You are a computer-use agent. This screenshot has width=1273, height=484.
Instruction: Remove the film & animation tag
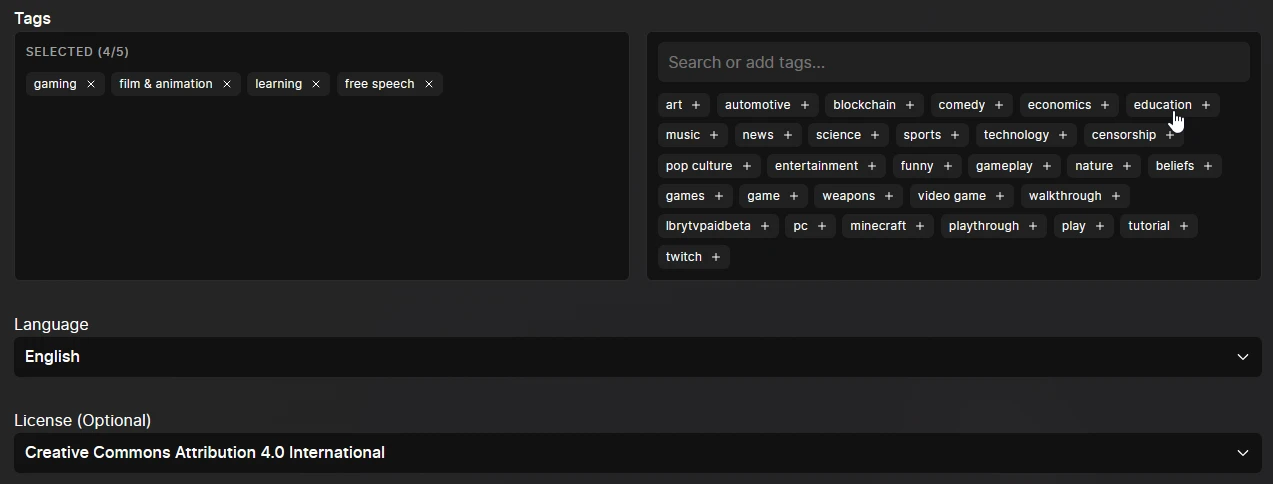click(x=227, y=84)
